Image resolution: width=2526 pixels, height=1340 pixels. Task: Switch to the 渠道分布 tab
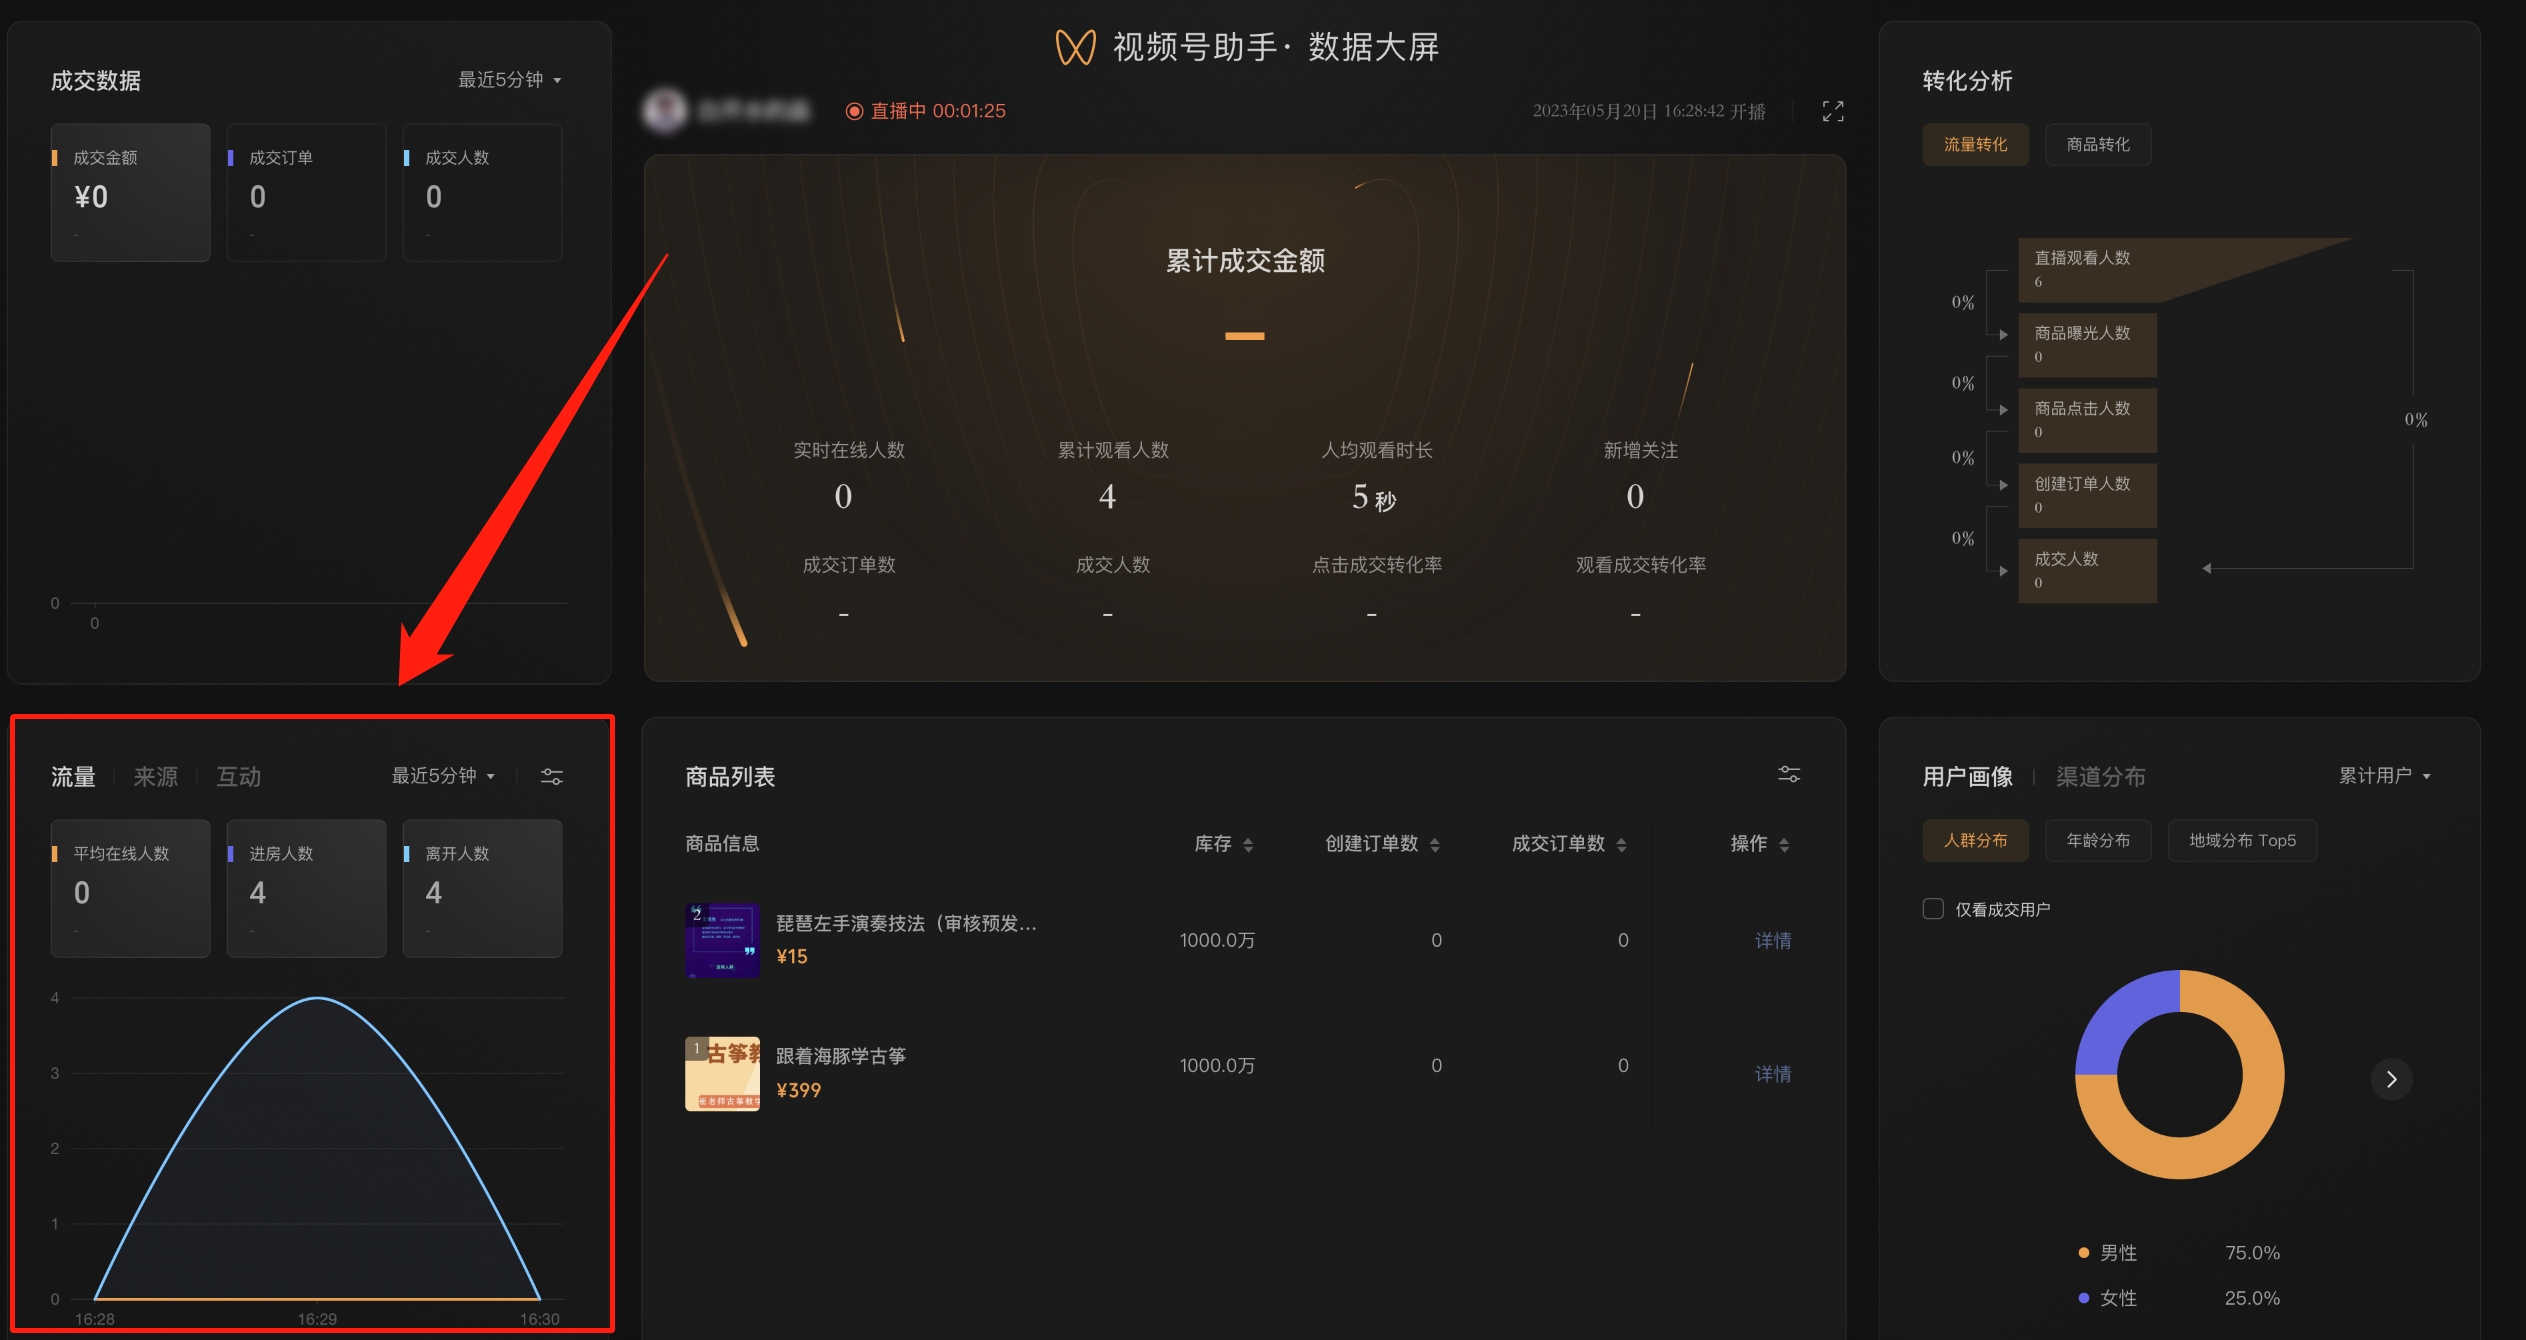2100,777
